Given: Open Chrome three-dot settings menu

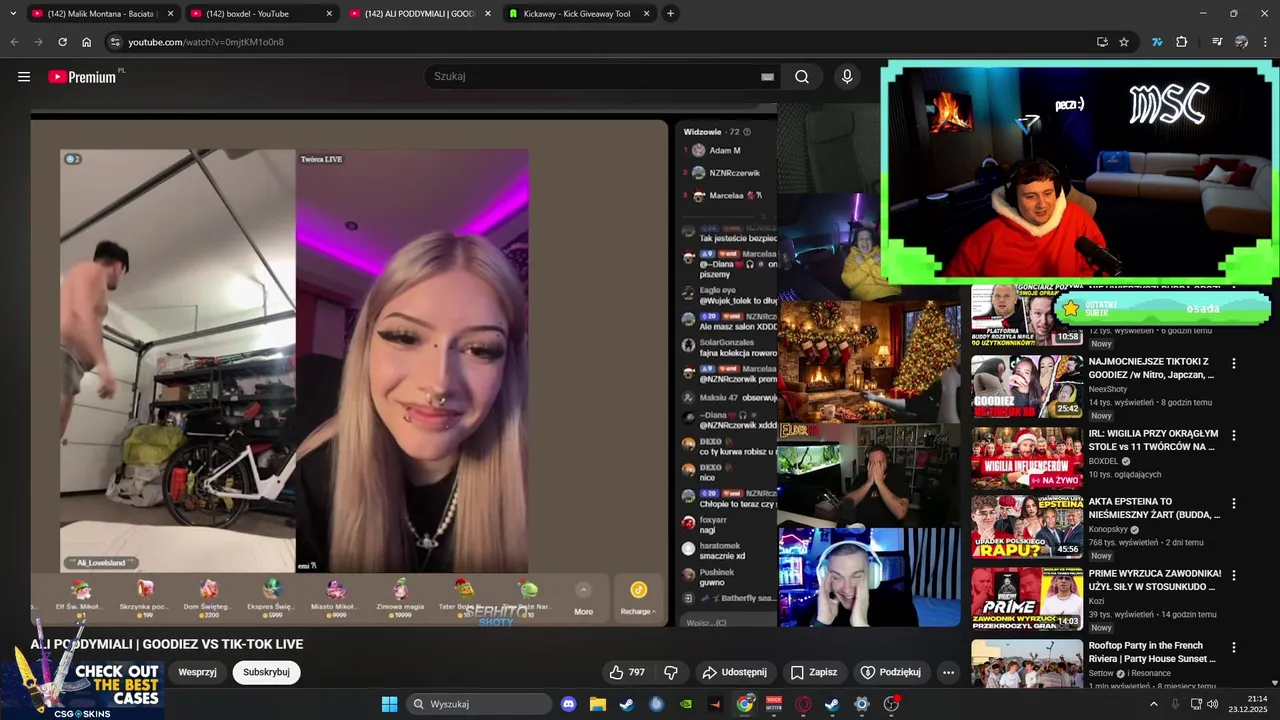Looking at the screenshot, I should pyautogui.click(x=1265, y=42).
